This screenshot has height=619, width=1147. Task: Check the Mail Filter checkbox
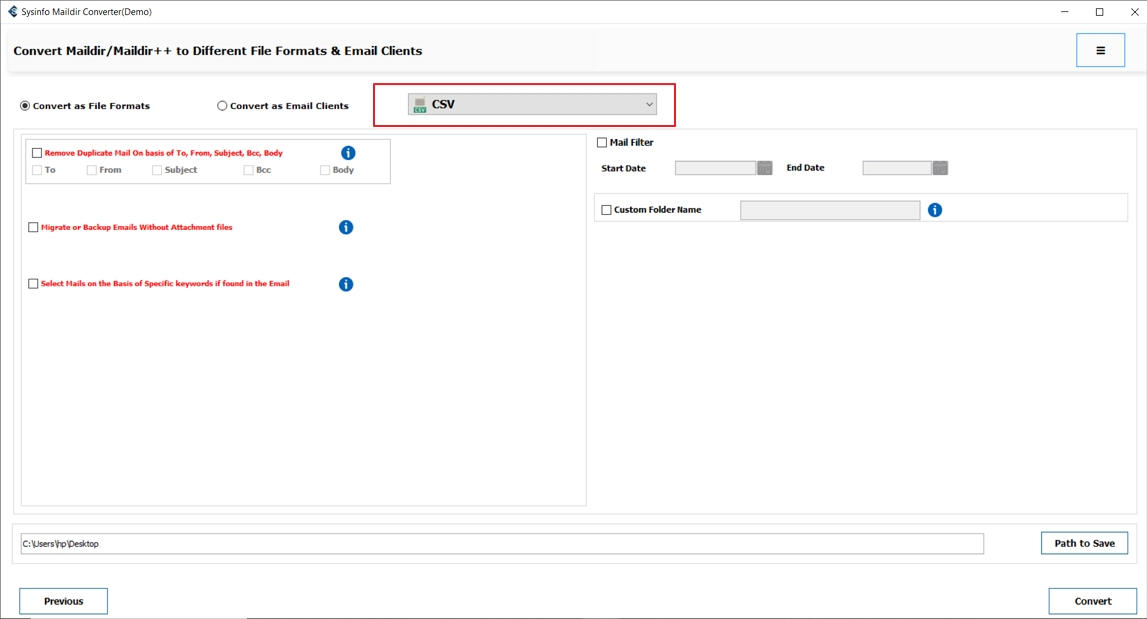tap(602, 143)
